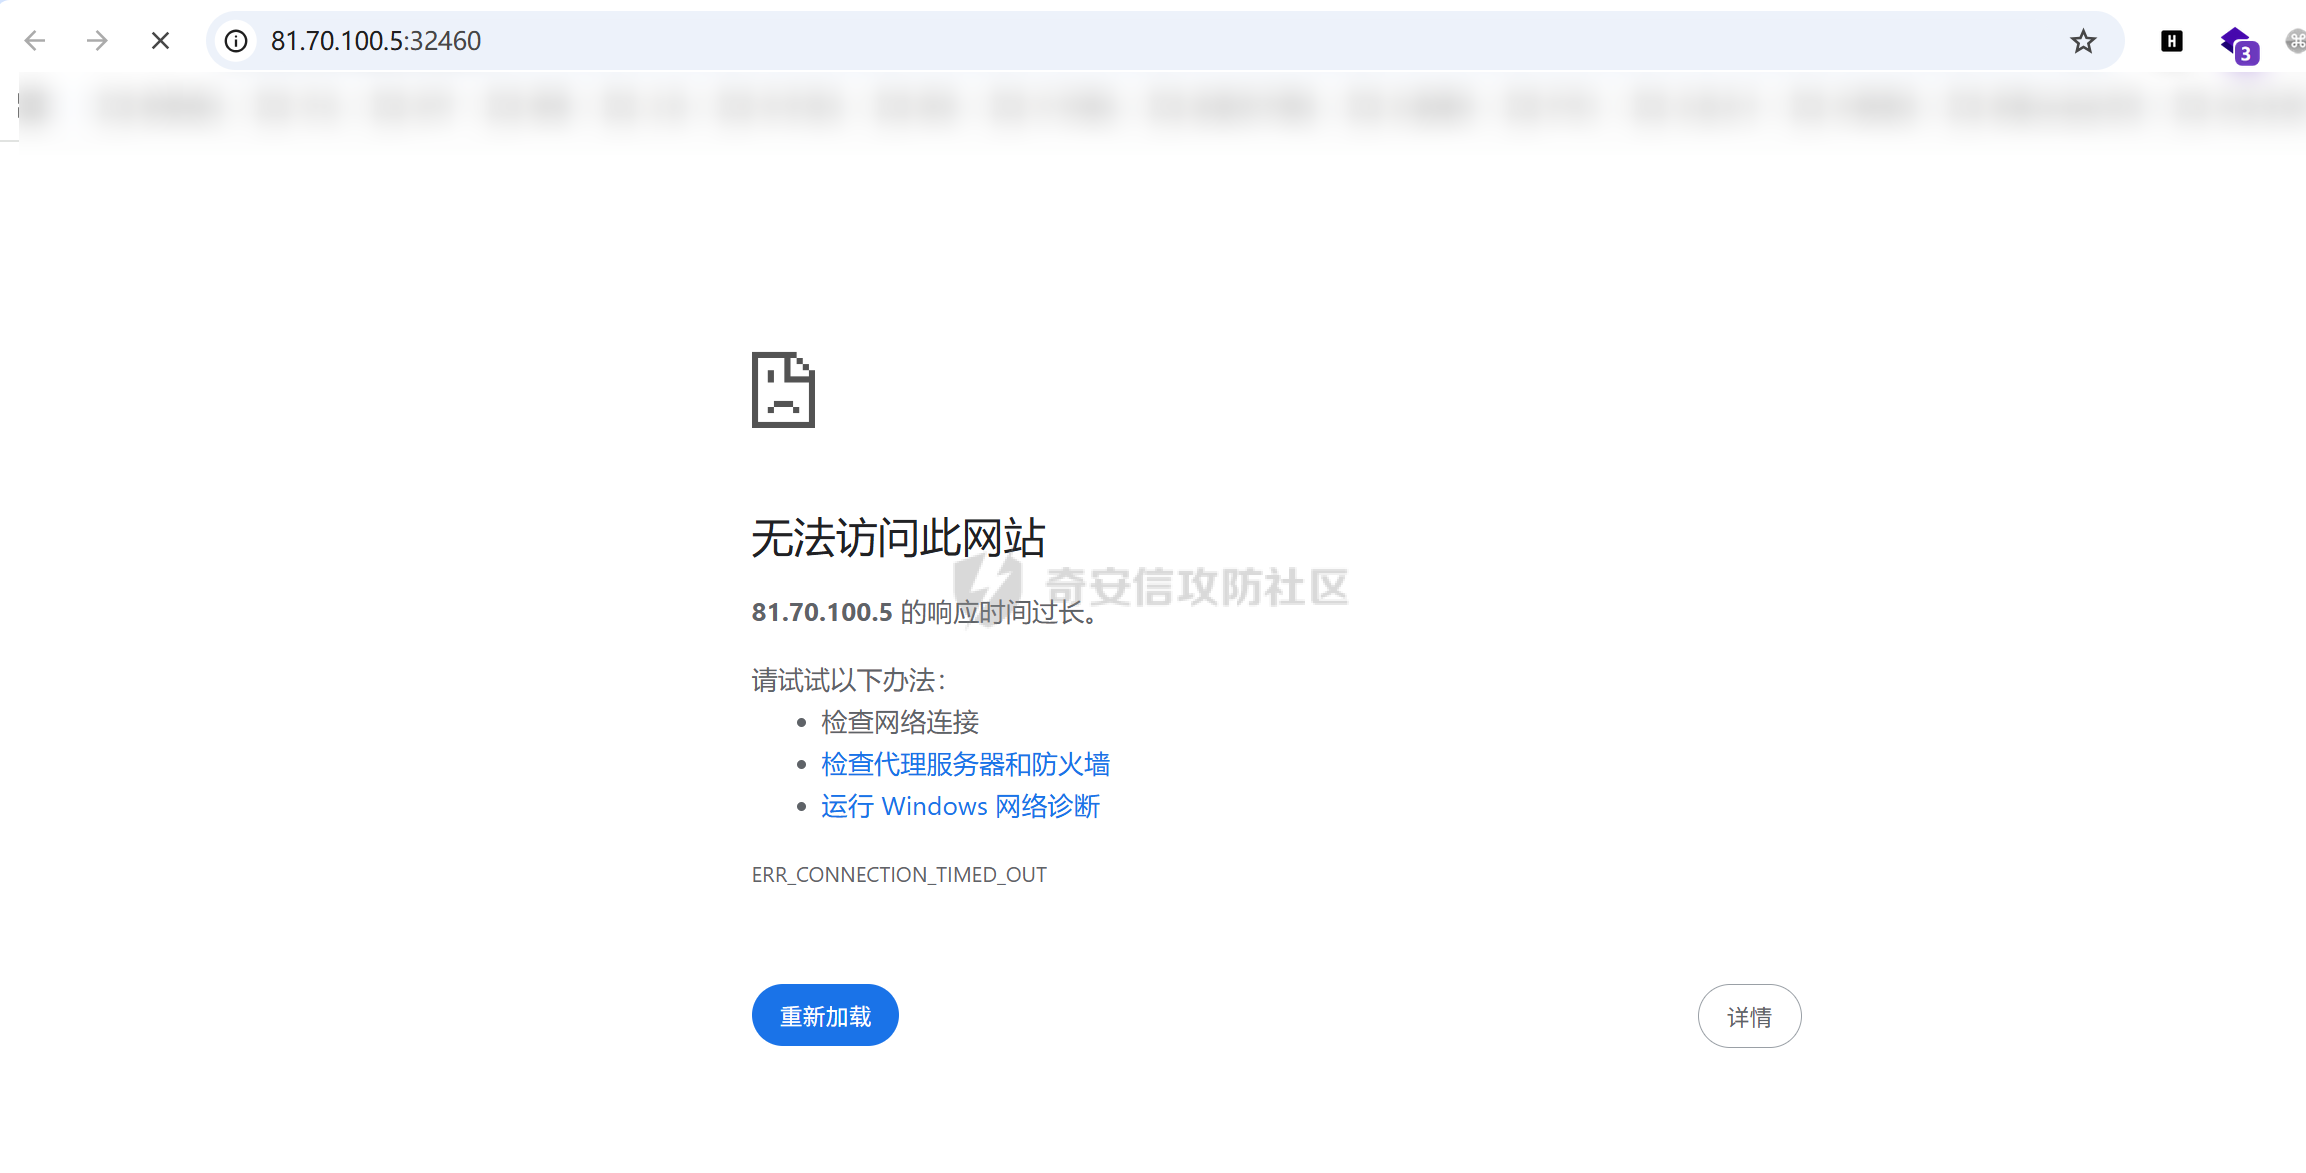This screenshot has width=2306, height=1173.
Task: Click the 重新加载 reload button
Action: [825, 1016]
